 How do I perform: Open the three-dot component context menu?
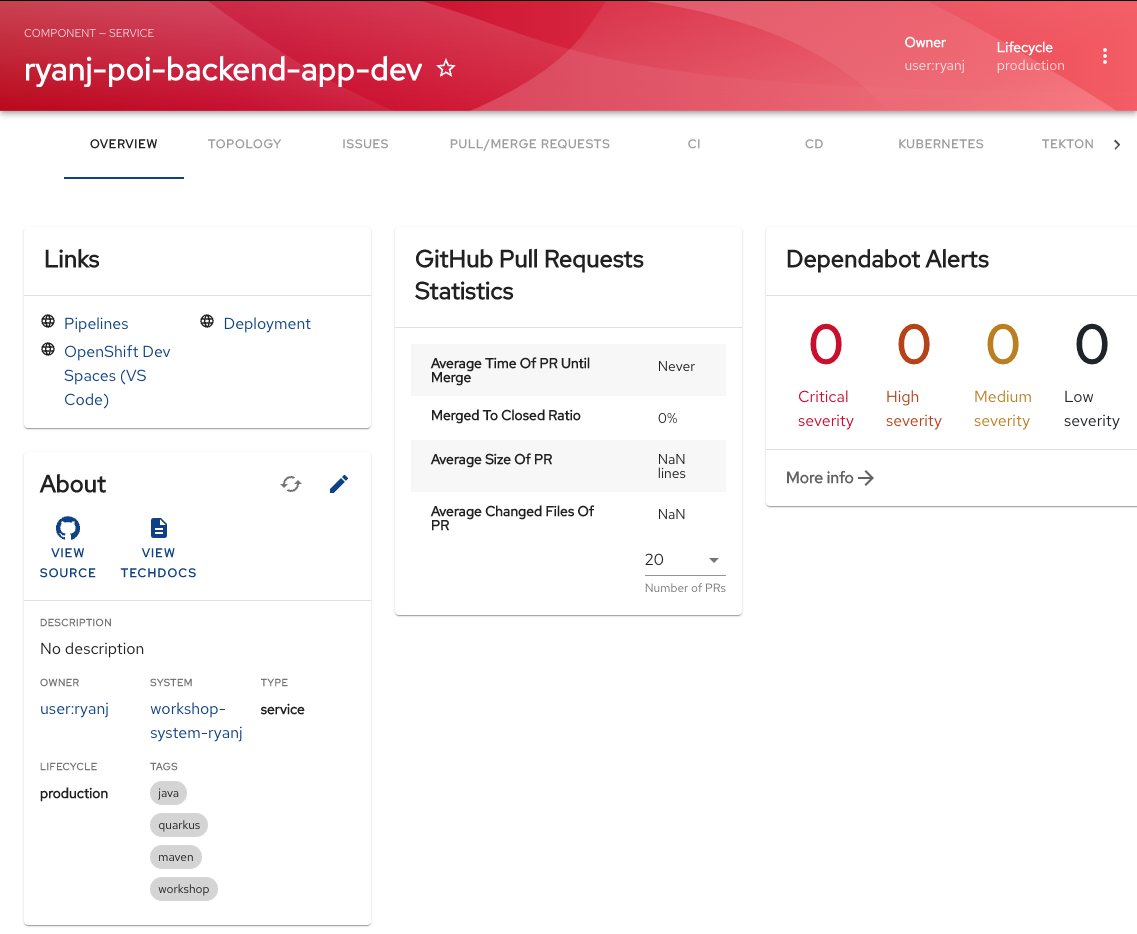(x=1104, y=57)
